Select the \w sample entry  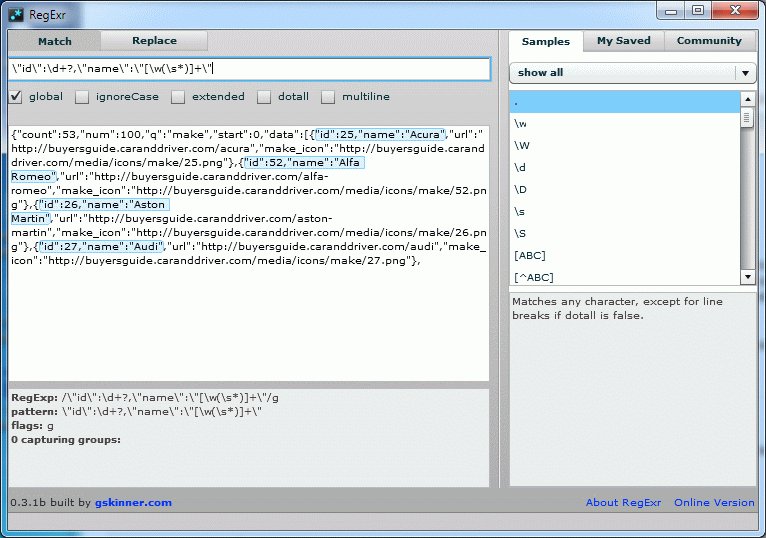click(625, 124)
